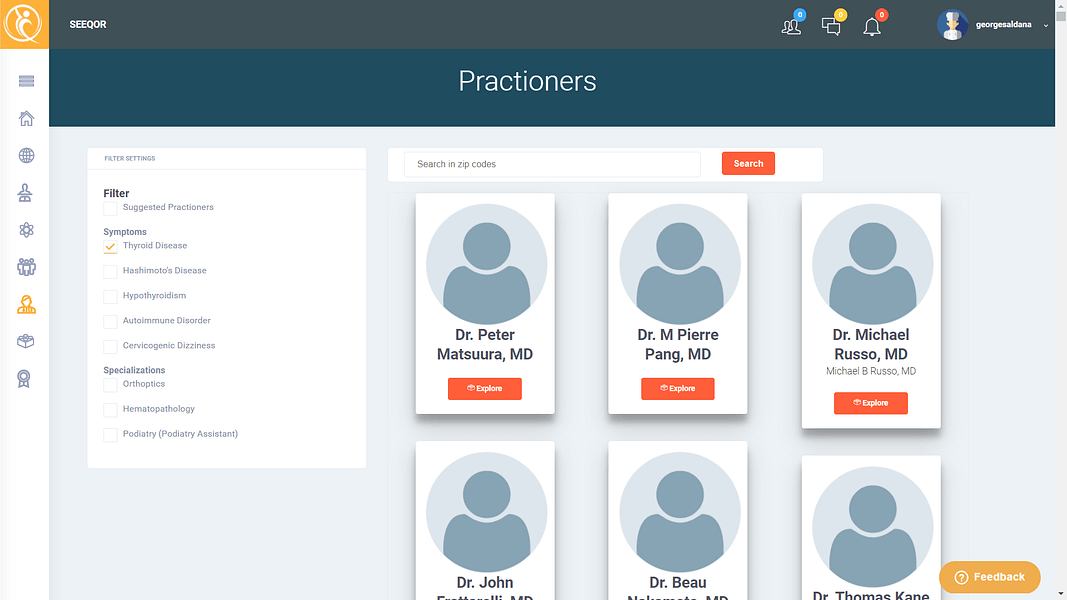
Task: Click the SEEQOR orange logo icon
Action: click(x=24, y=24)
